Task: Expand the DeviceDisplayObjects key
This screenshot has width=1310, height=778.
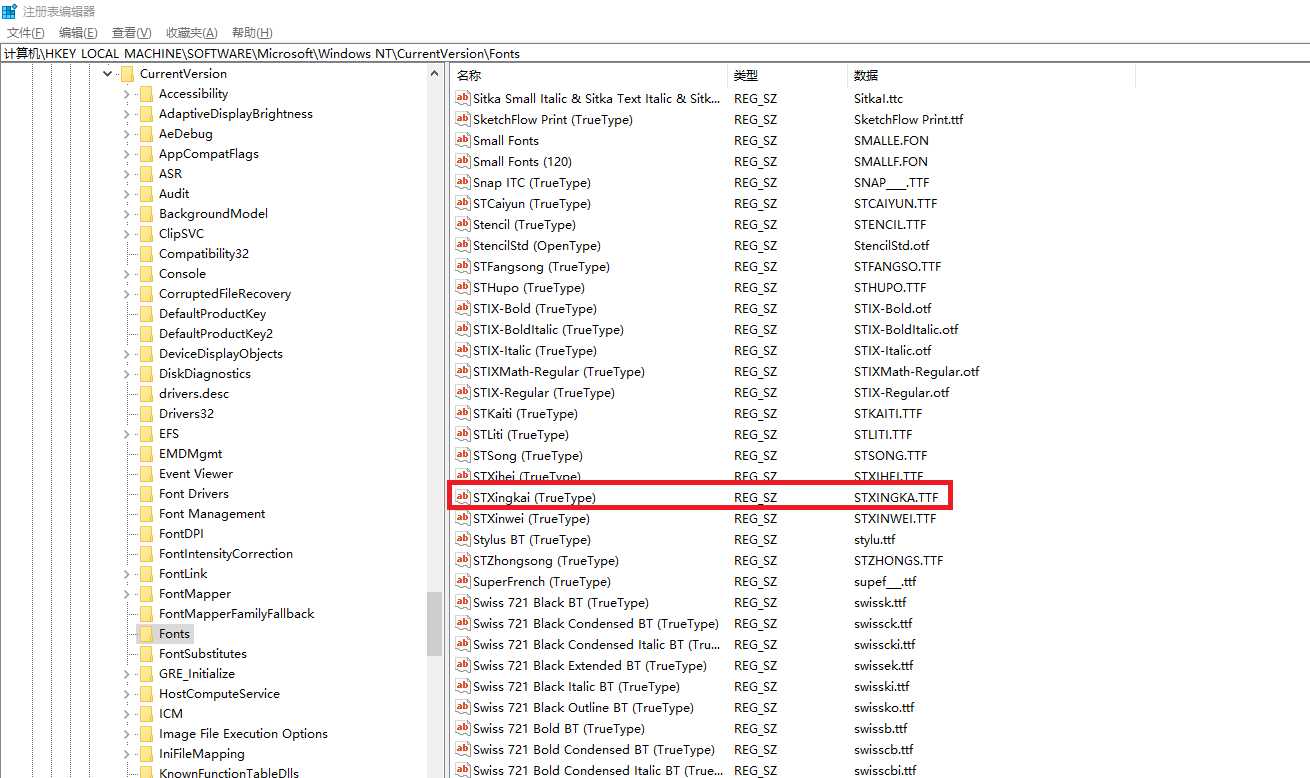Action: tap(127, 353)
